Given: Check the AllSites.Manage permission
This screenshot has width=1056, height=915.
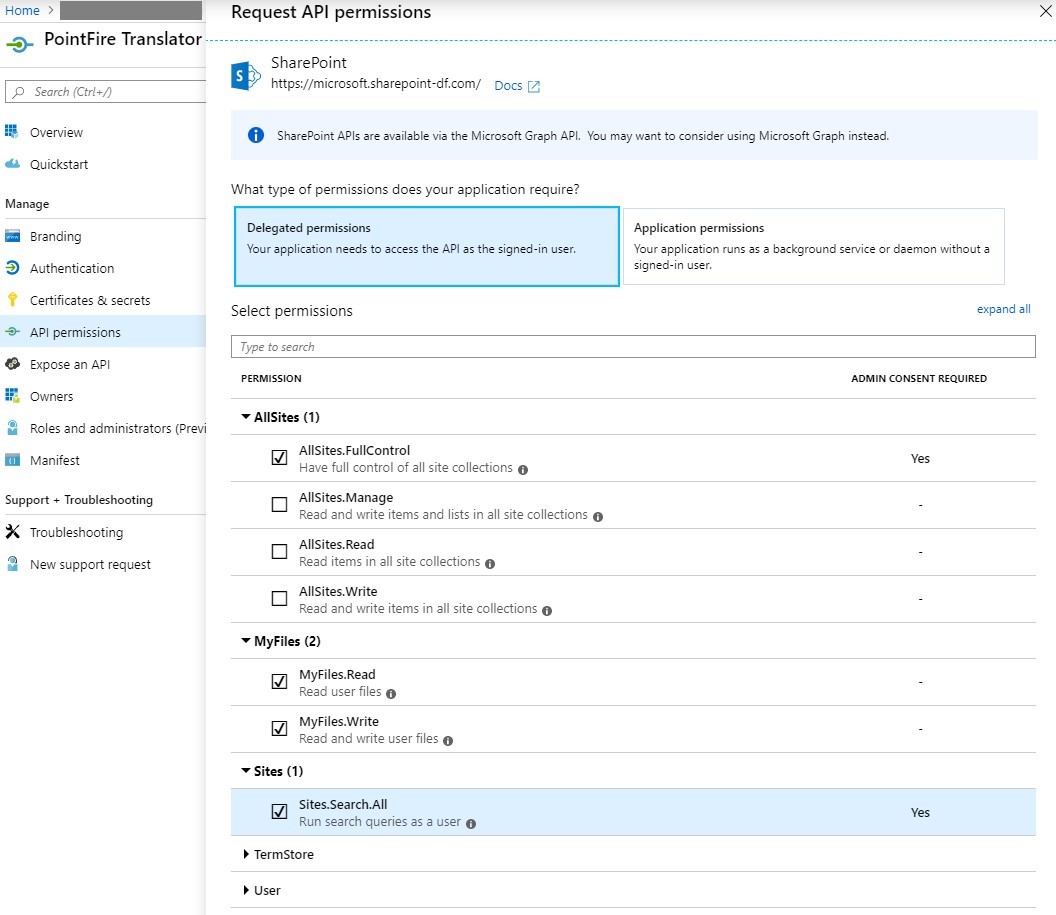Looking at the screenshot, I should tap(279, 504).
